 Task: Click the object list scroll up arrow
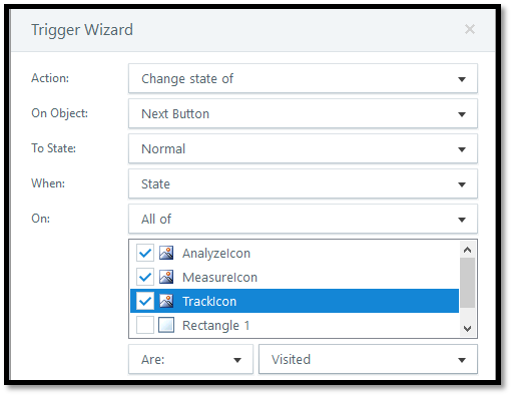pos(467,250)
